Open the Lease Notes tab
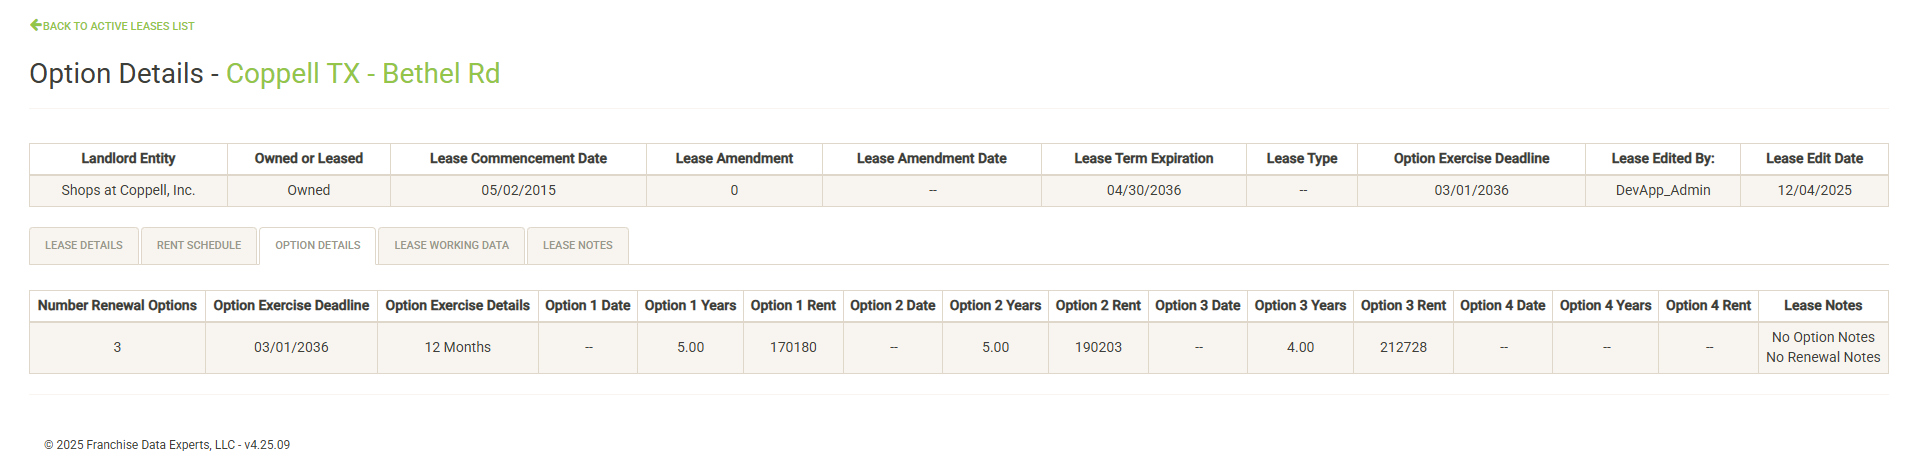 click(x=578, y=246)
